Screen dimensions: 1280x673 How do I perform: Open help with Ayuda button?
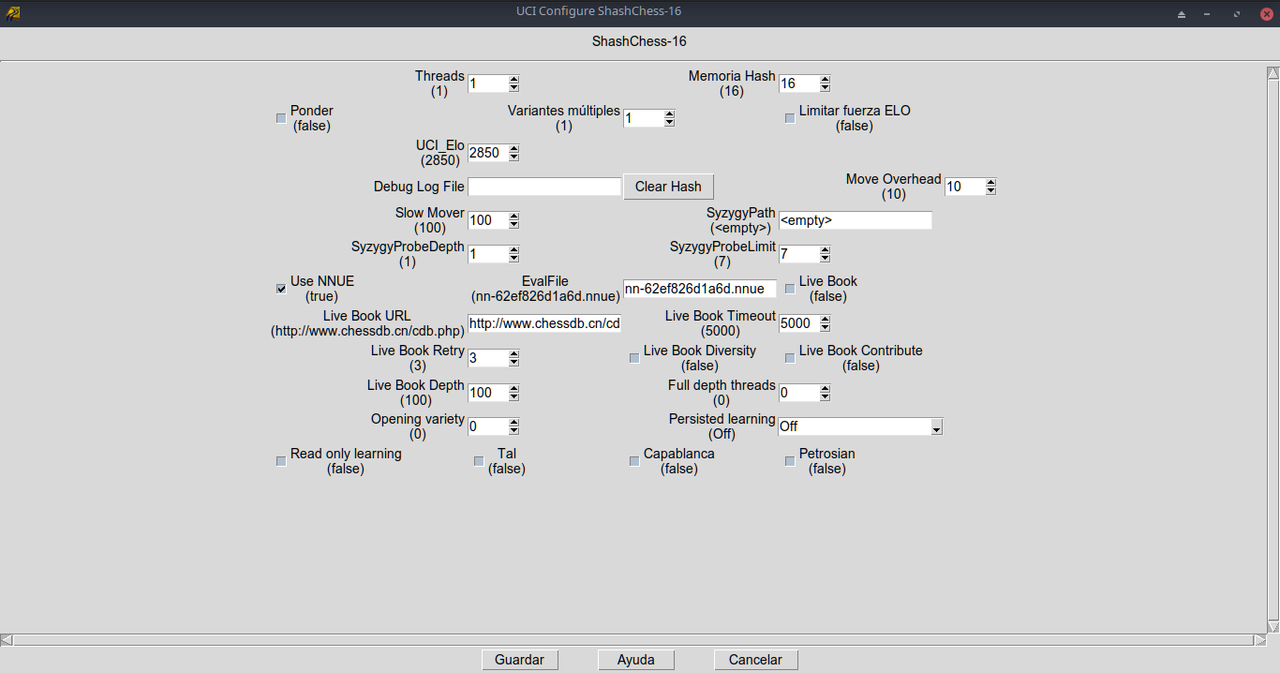point(636,660)
